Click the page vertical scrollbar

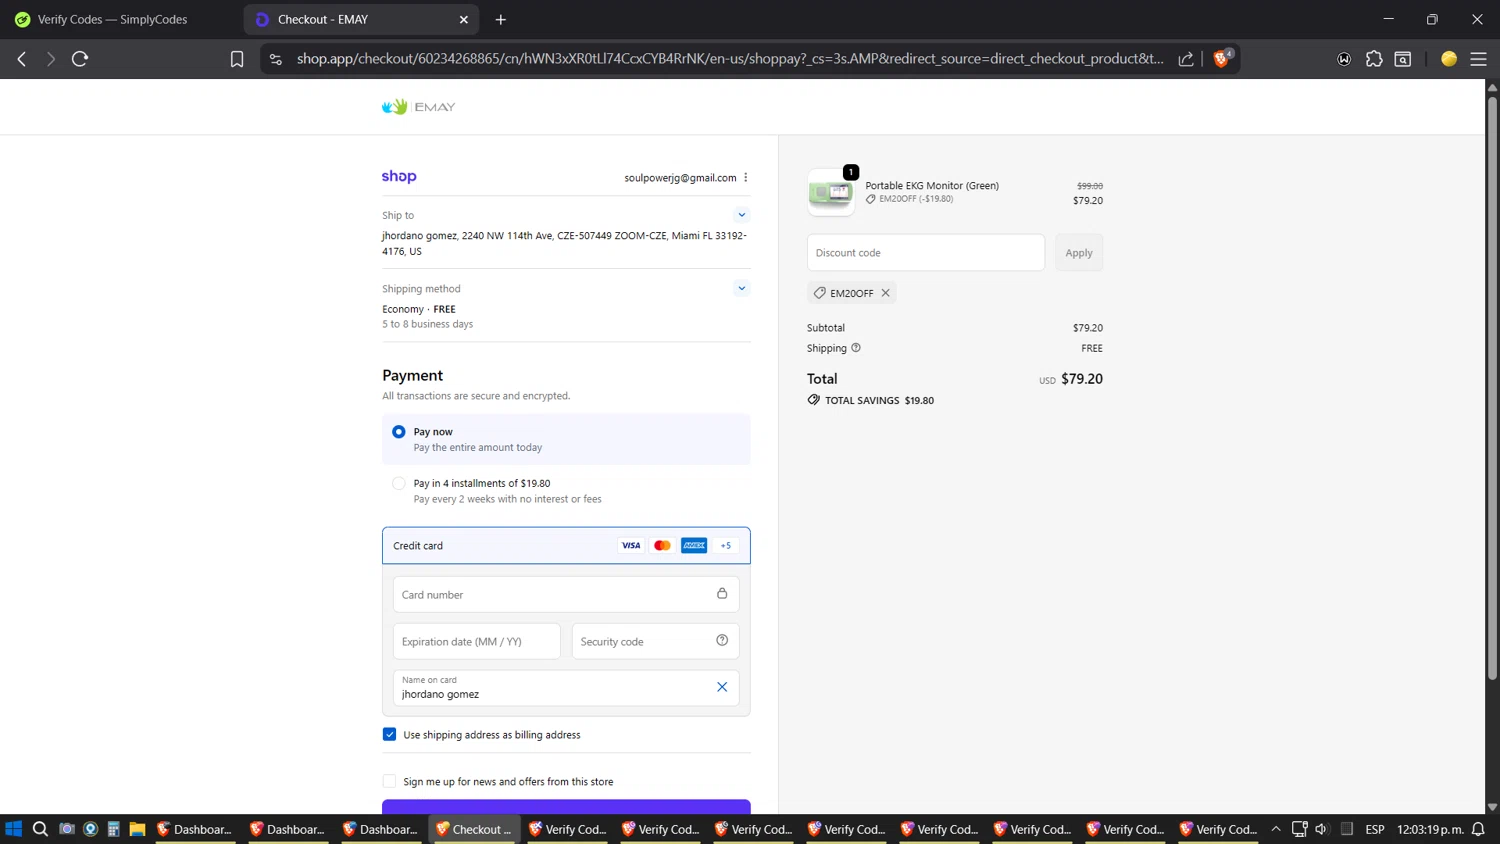pyautogui.click(x=1492, y=390)
